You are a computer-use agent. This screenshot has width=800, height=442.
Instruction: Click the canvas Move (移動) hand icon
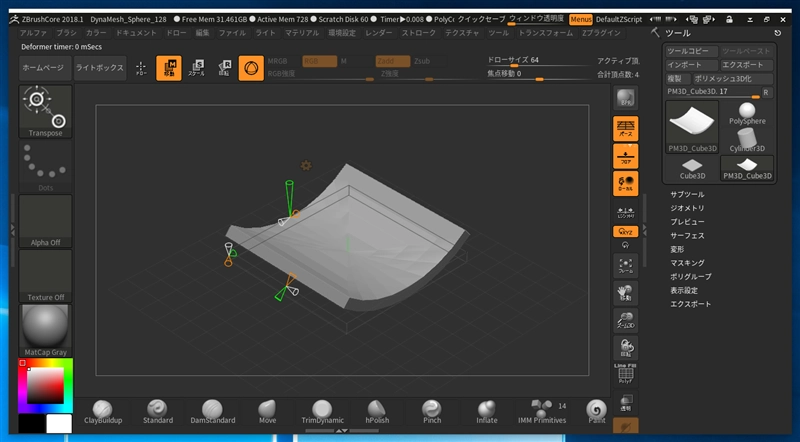(x=626, y=293)
